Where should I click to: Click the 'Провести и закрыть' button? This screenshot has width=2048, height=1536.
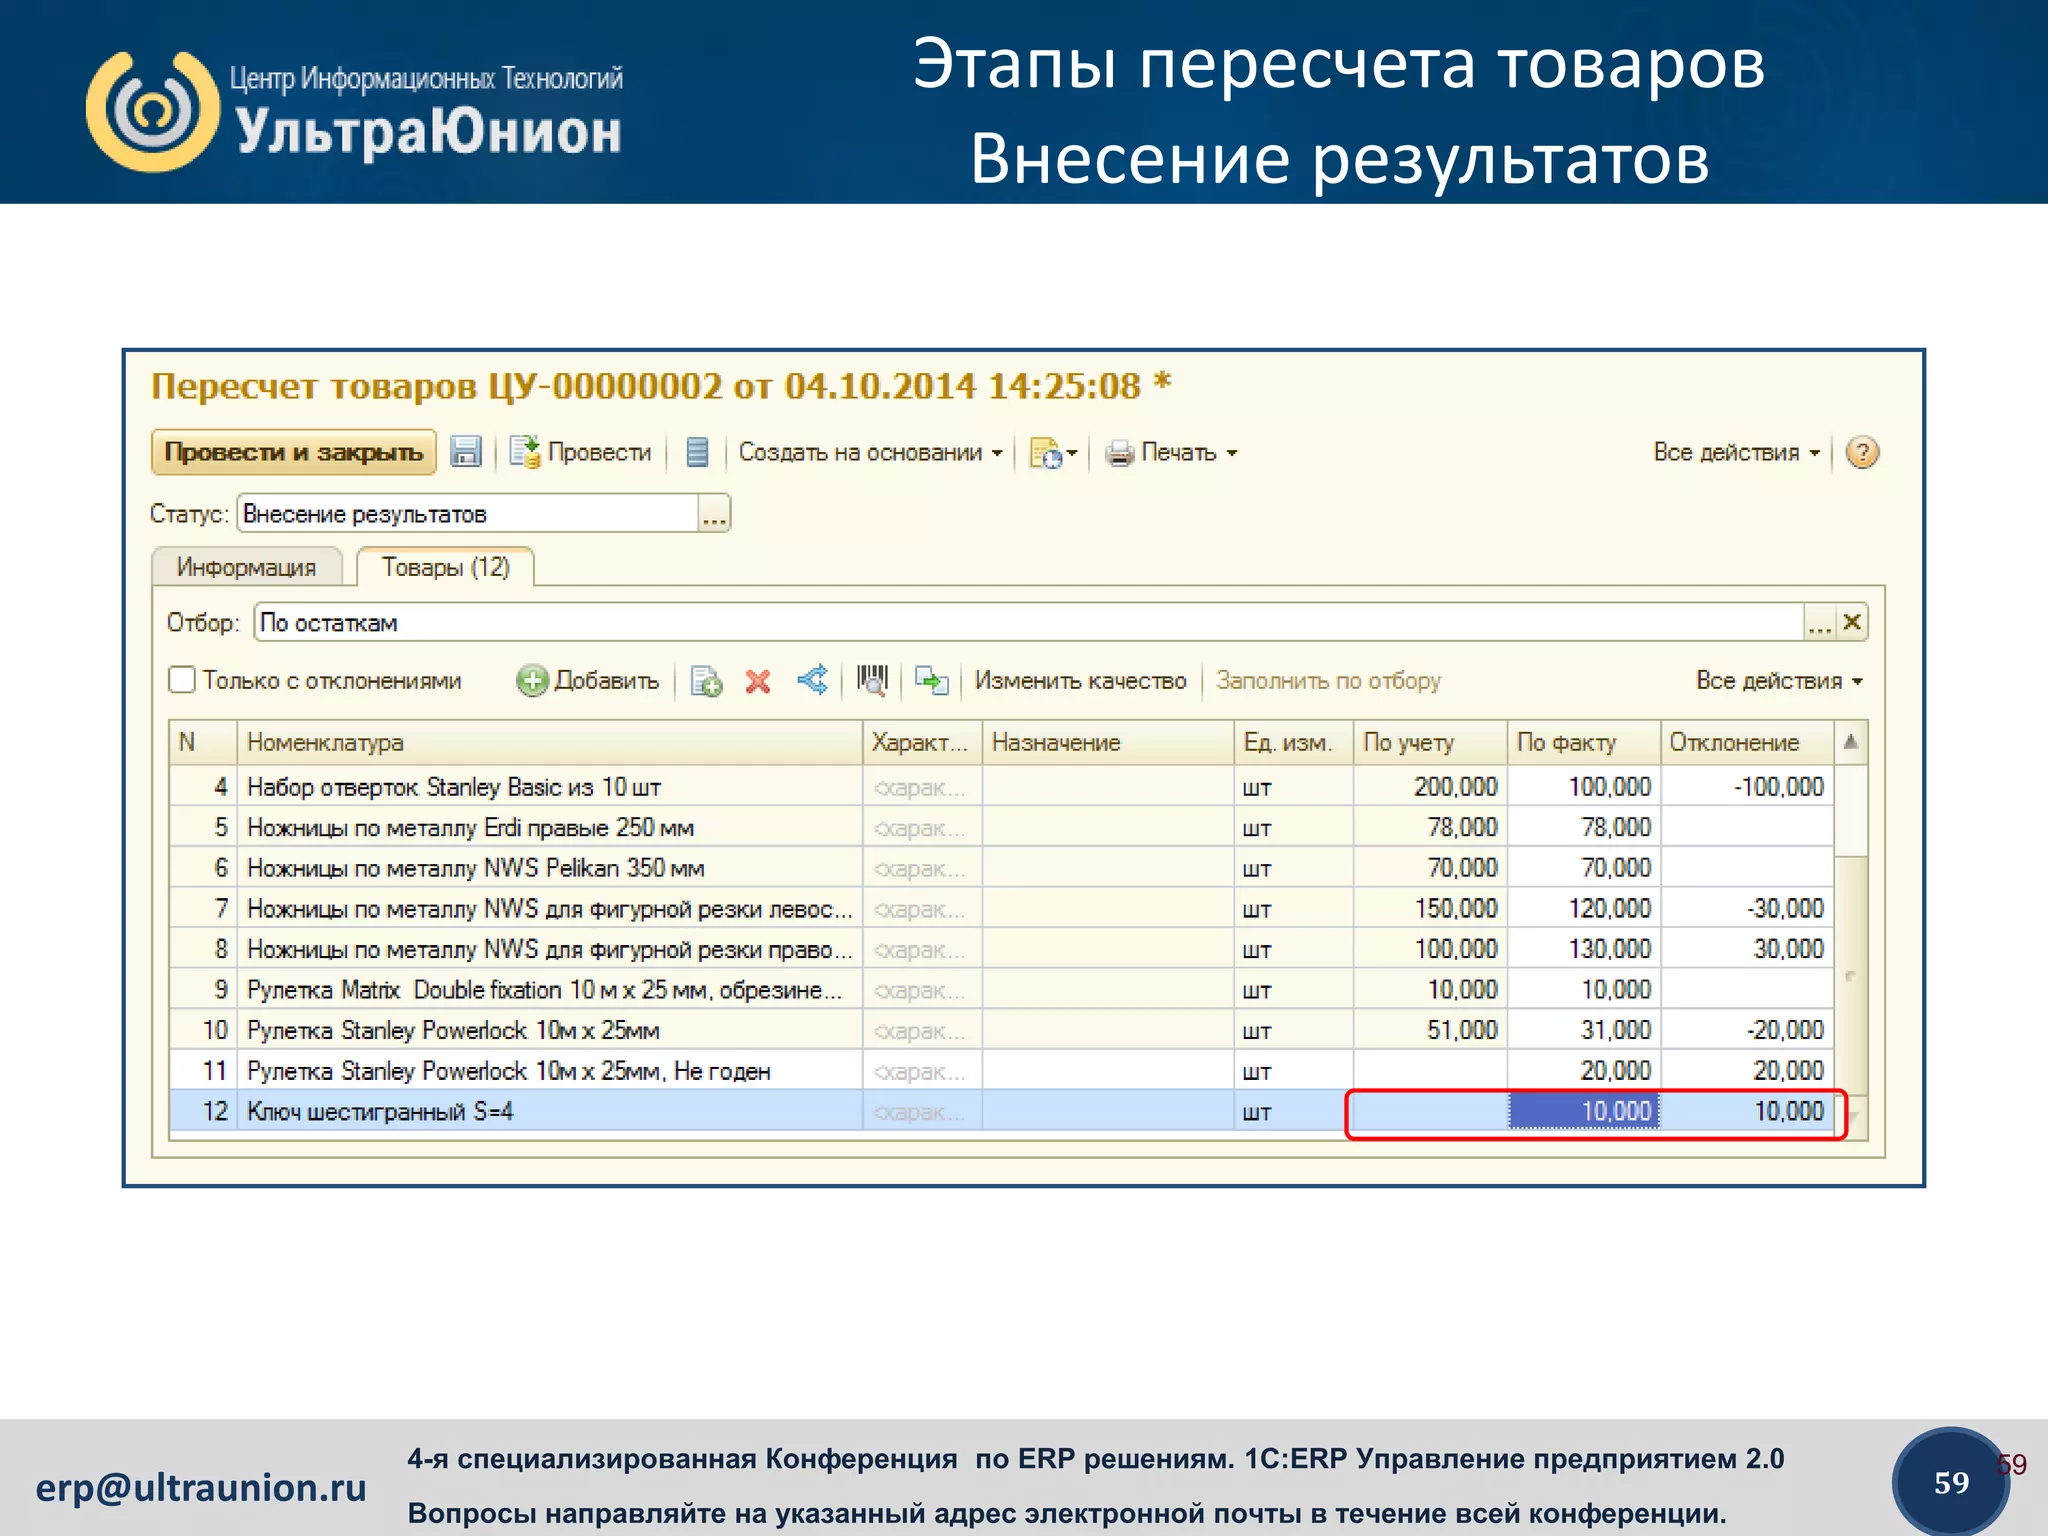tap(293, 452)
